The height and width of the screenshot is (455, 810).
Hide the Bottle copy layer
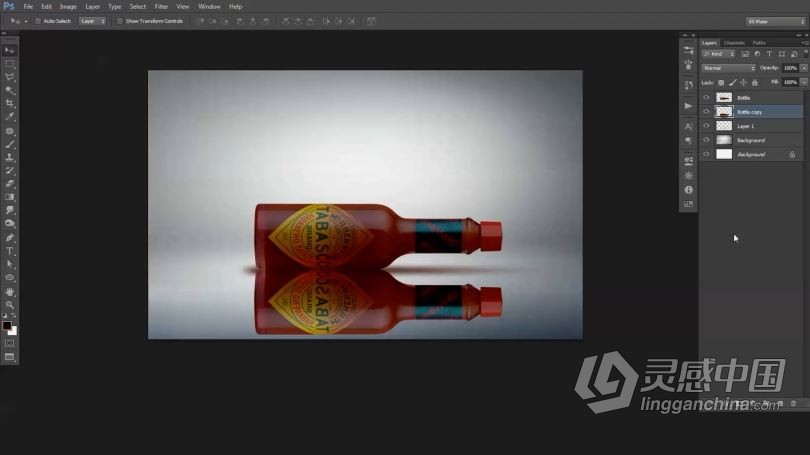coord(706,112)
